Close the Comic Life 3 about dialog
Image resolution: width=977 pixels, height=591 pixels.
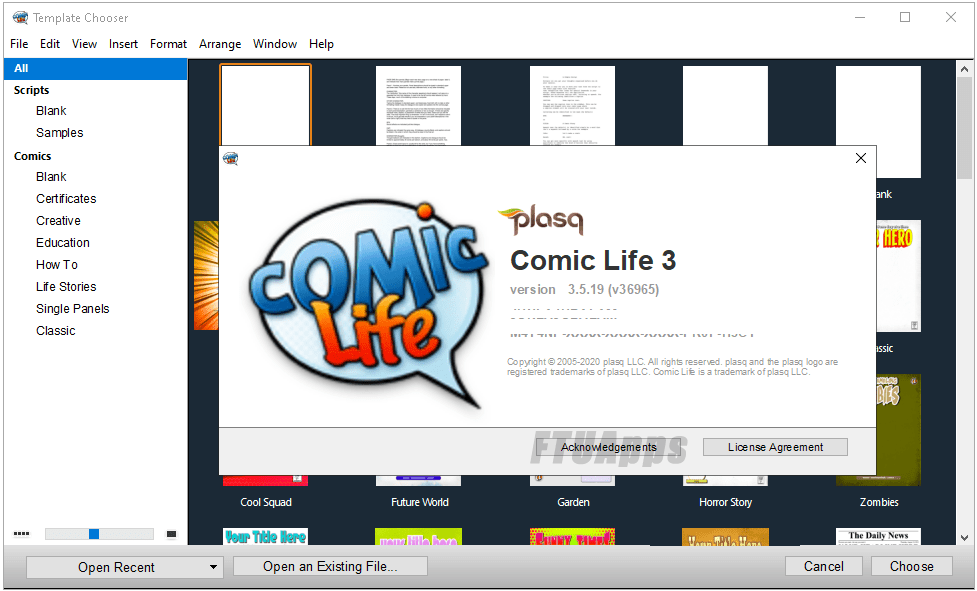point(860,158)
